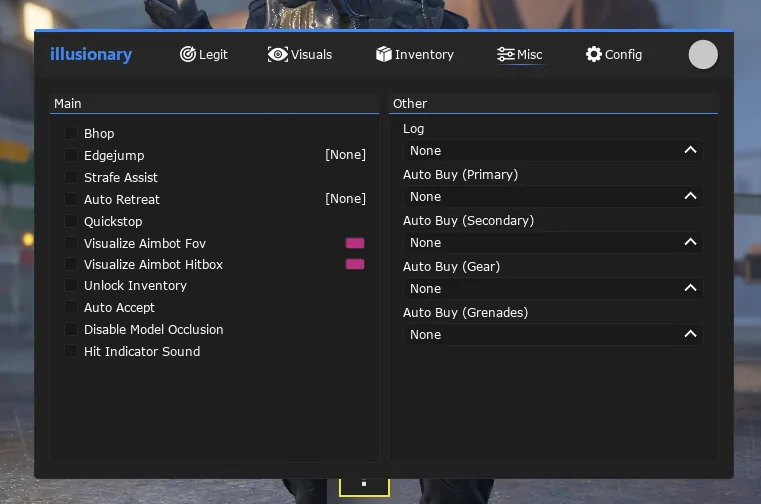The image size is (761, 504).
Task: Click the Config gear icon
Action: (594, 54)
